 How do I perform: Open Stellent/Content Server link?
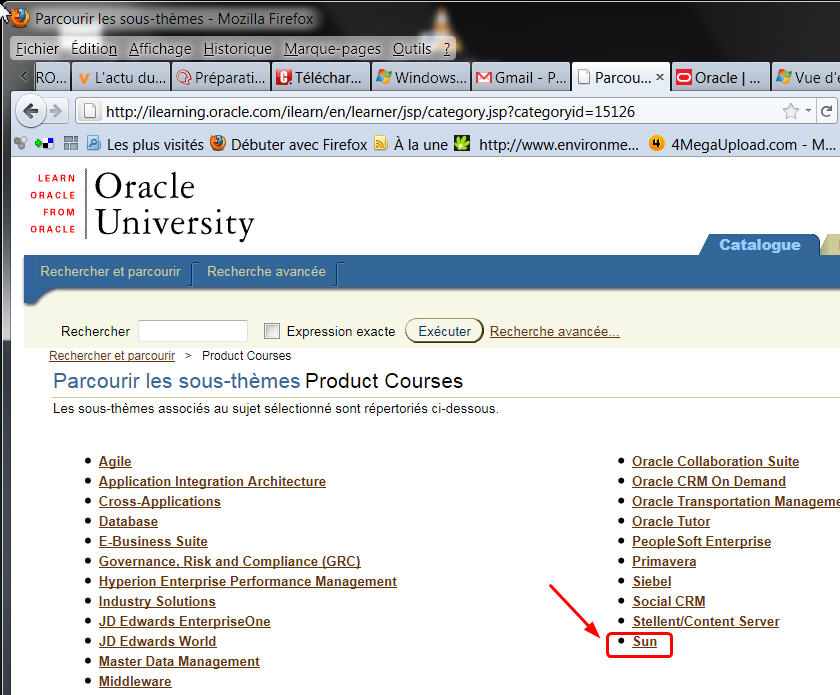pyautogui.click(x=706, y=621)
